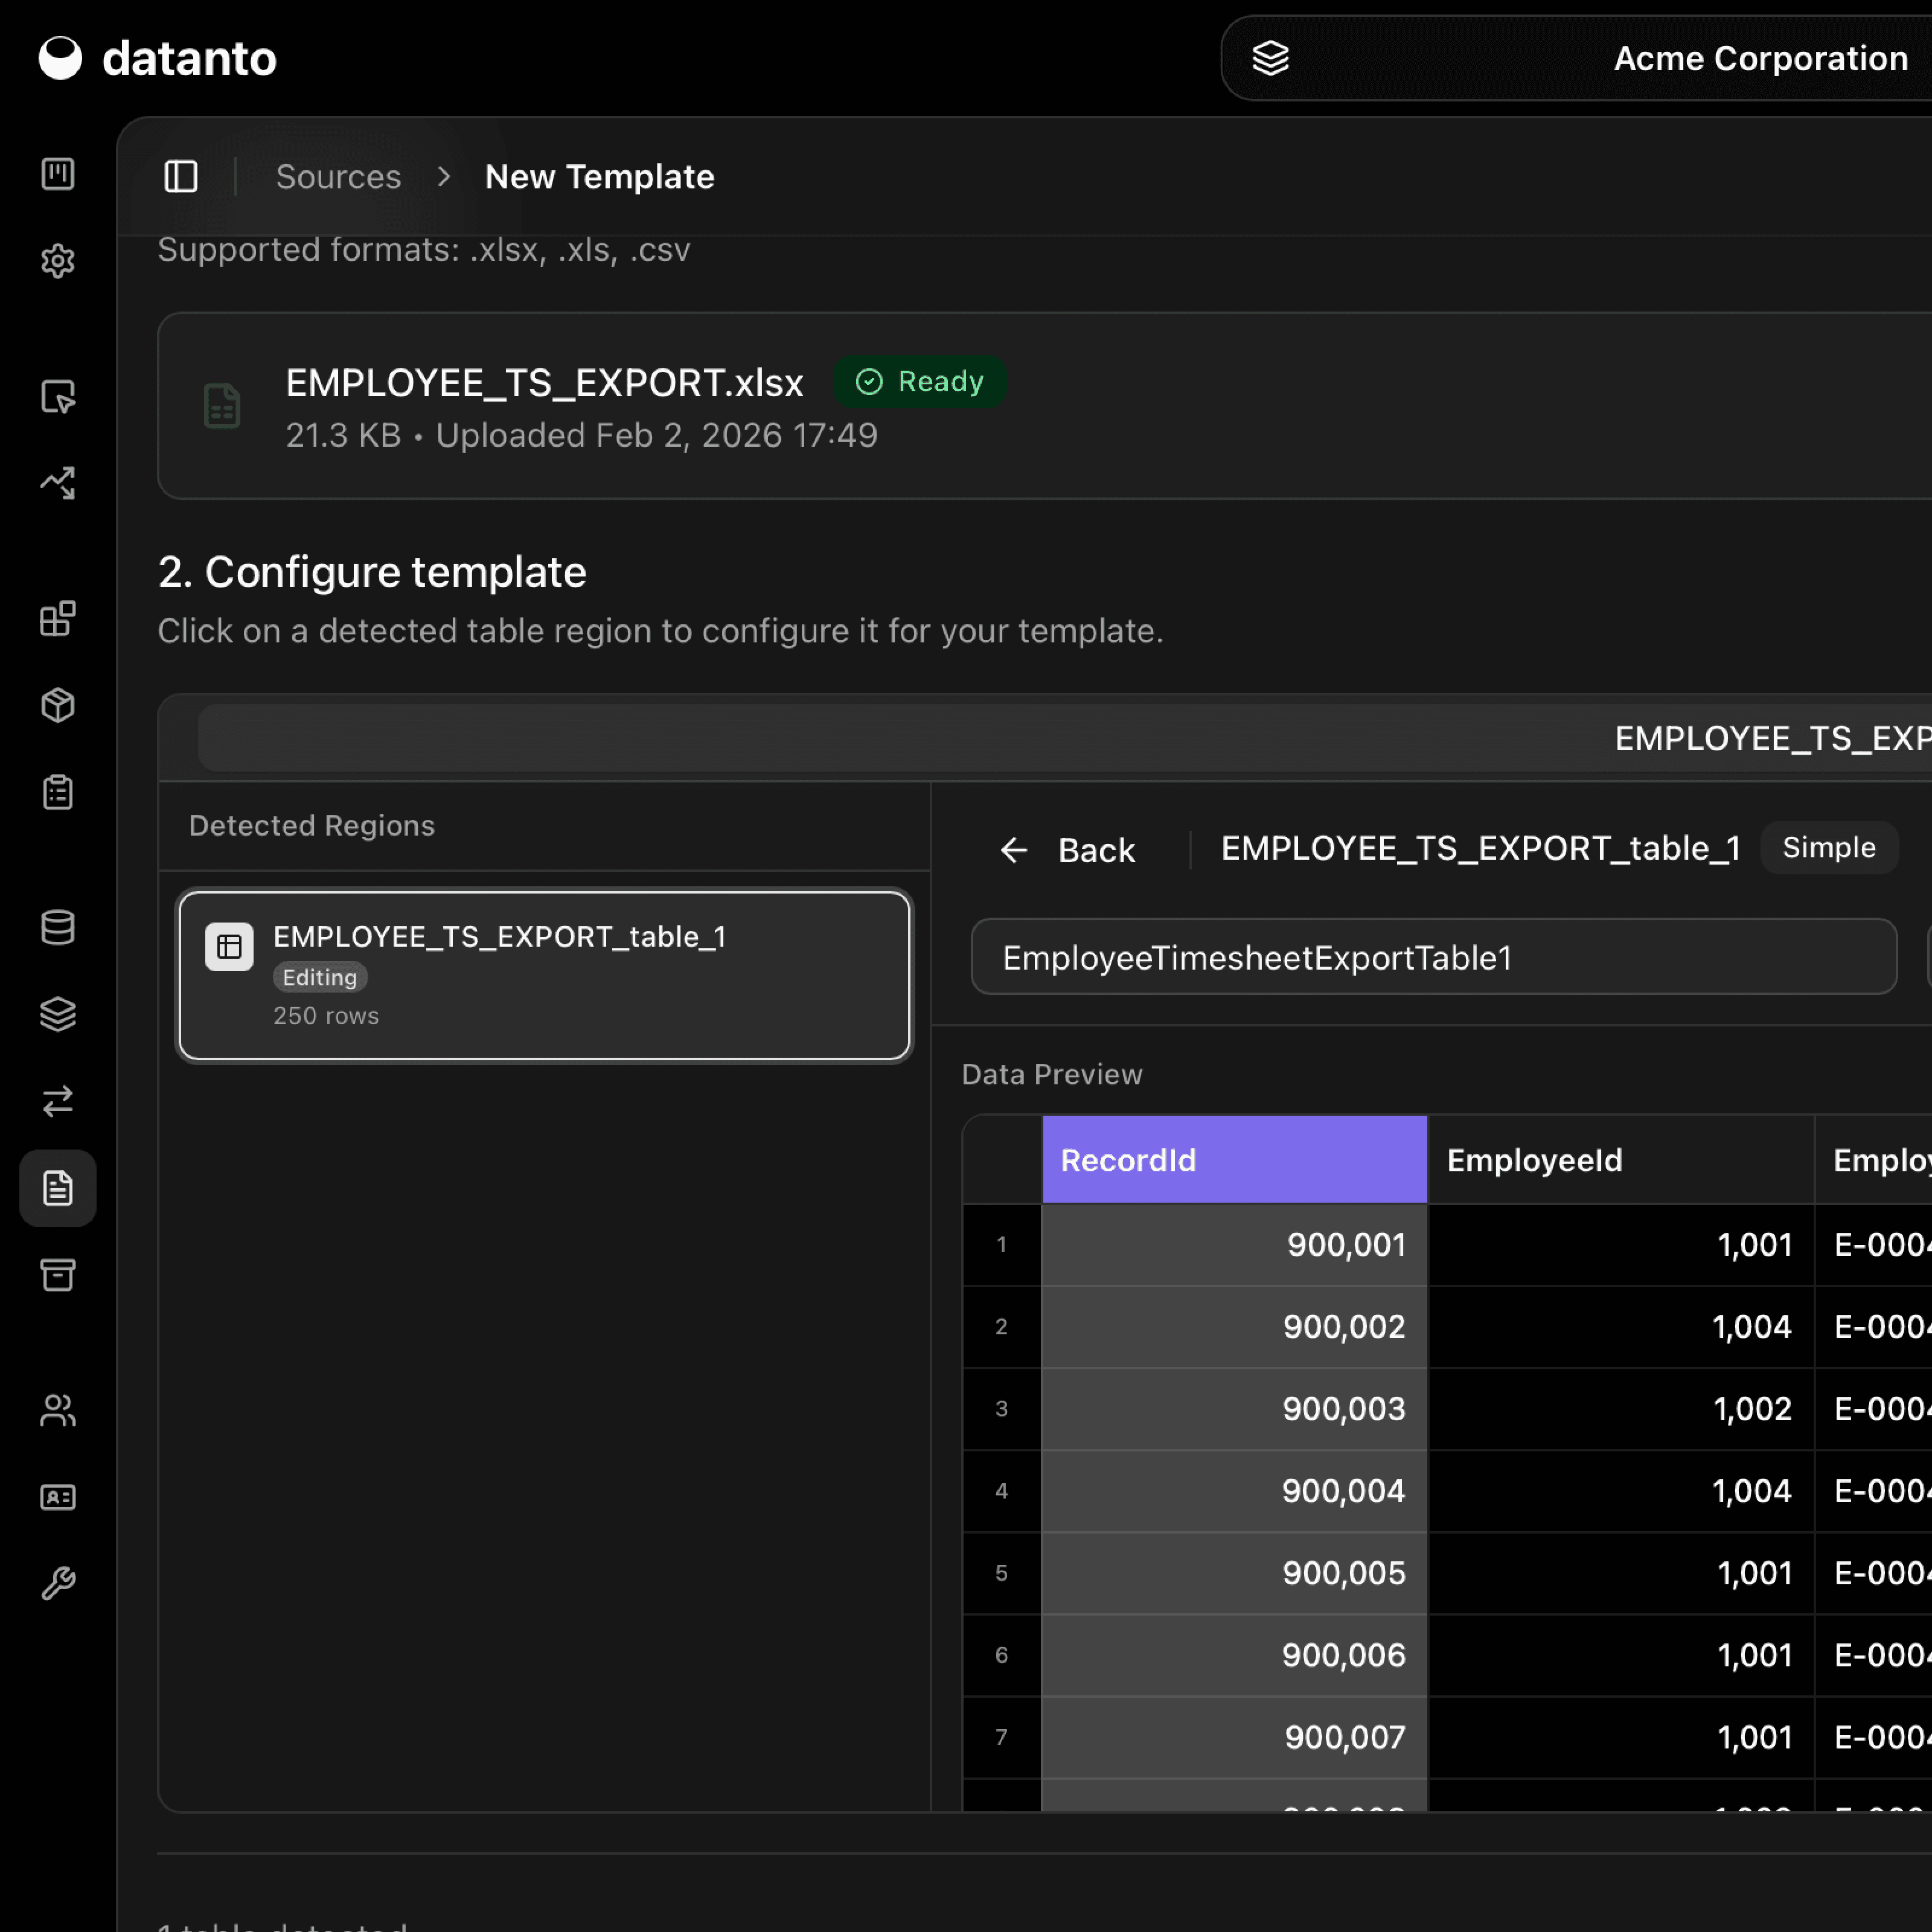Toggle the Simple mode badge

click(x=1829, y=847)
